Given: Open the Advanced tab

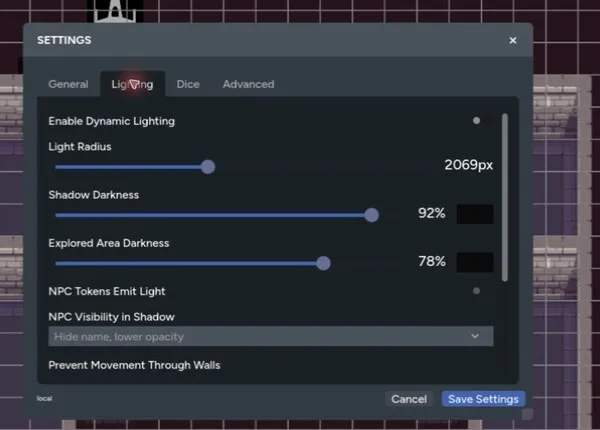Looking at the screenshot, I should [248, 84].
